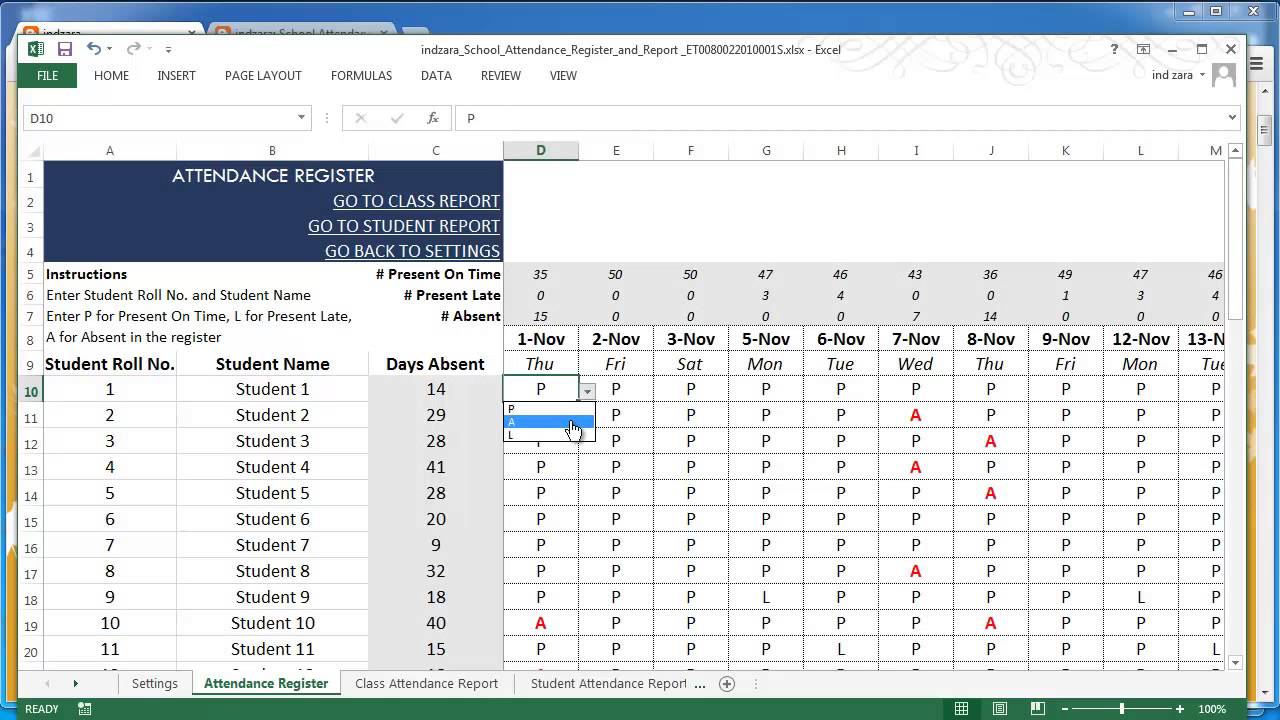Screen dimensions: 1280x720
Task: Open the Name Box dropdown arrow
Action: 301,118
